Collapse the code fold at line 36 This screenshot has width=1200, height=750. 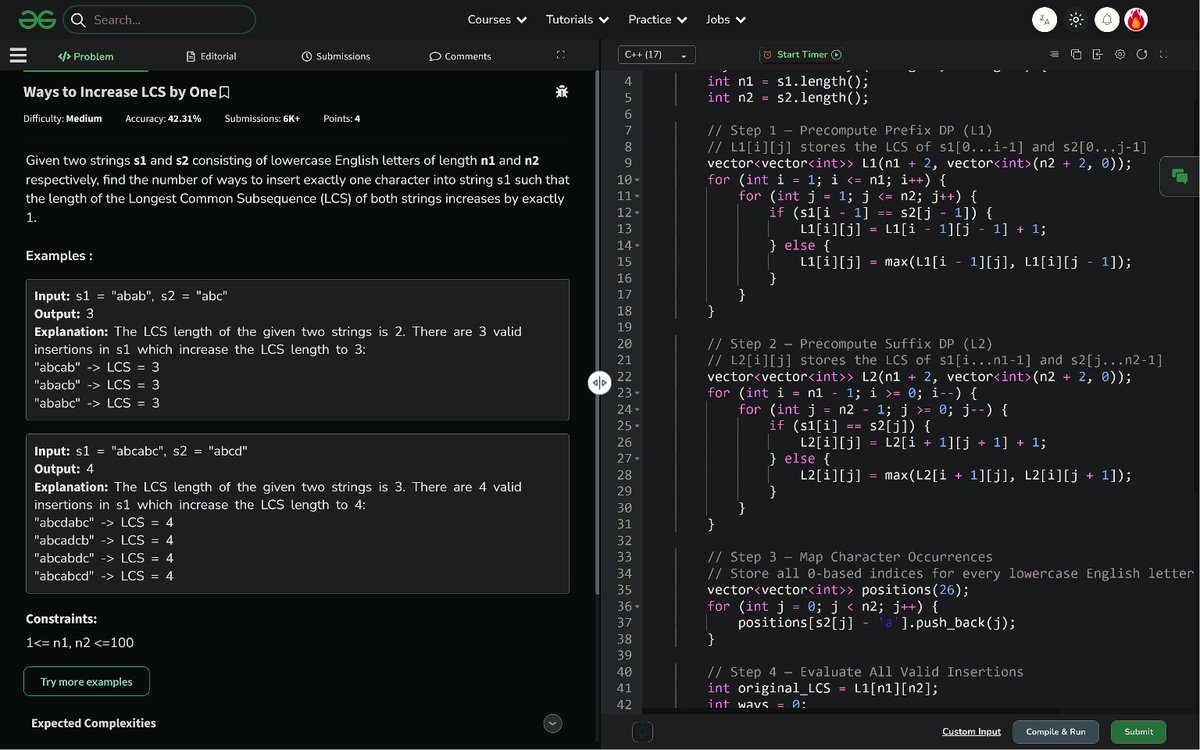click(637, 606)
